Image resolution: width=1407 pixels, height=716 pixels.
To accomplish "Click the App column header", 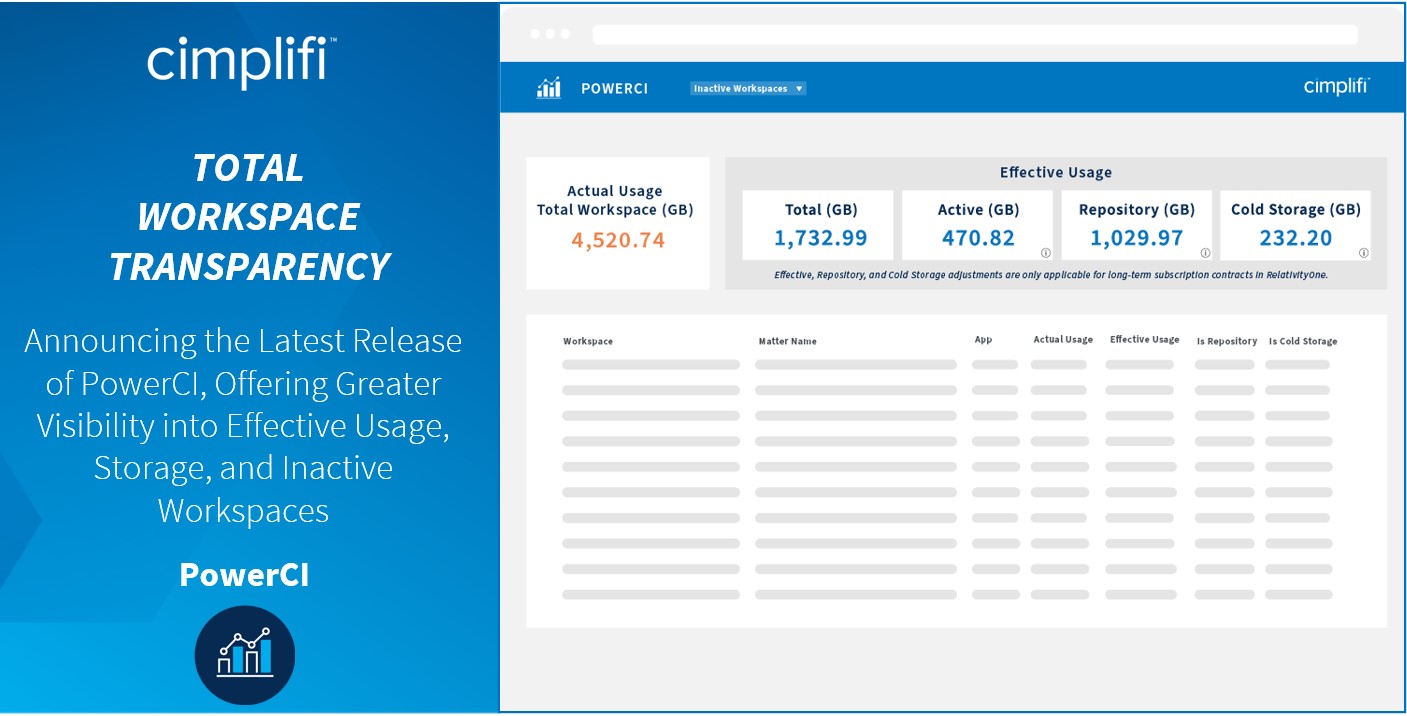I will coord(983,340).
